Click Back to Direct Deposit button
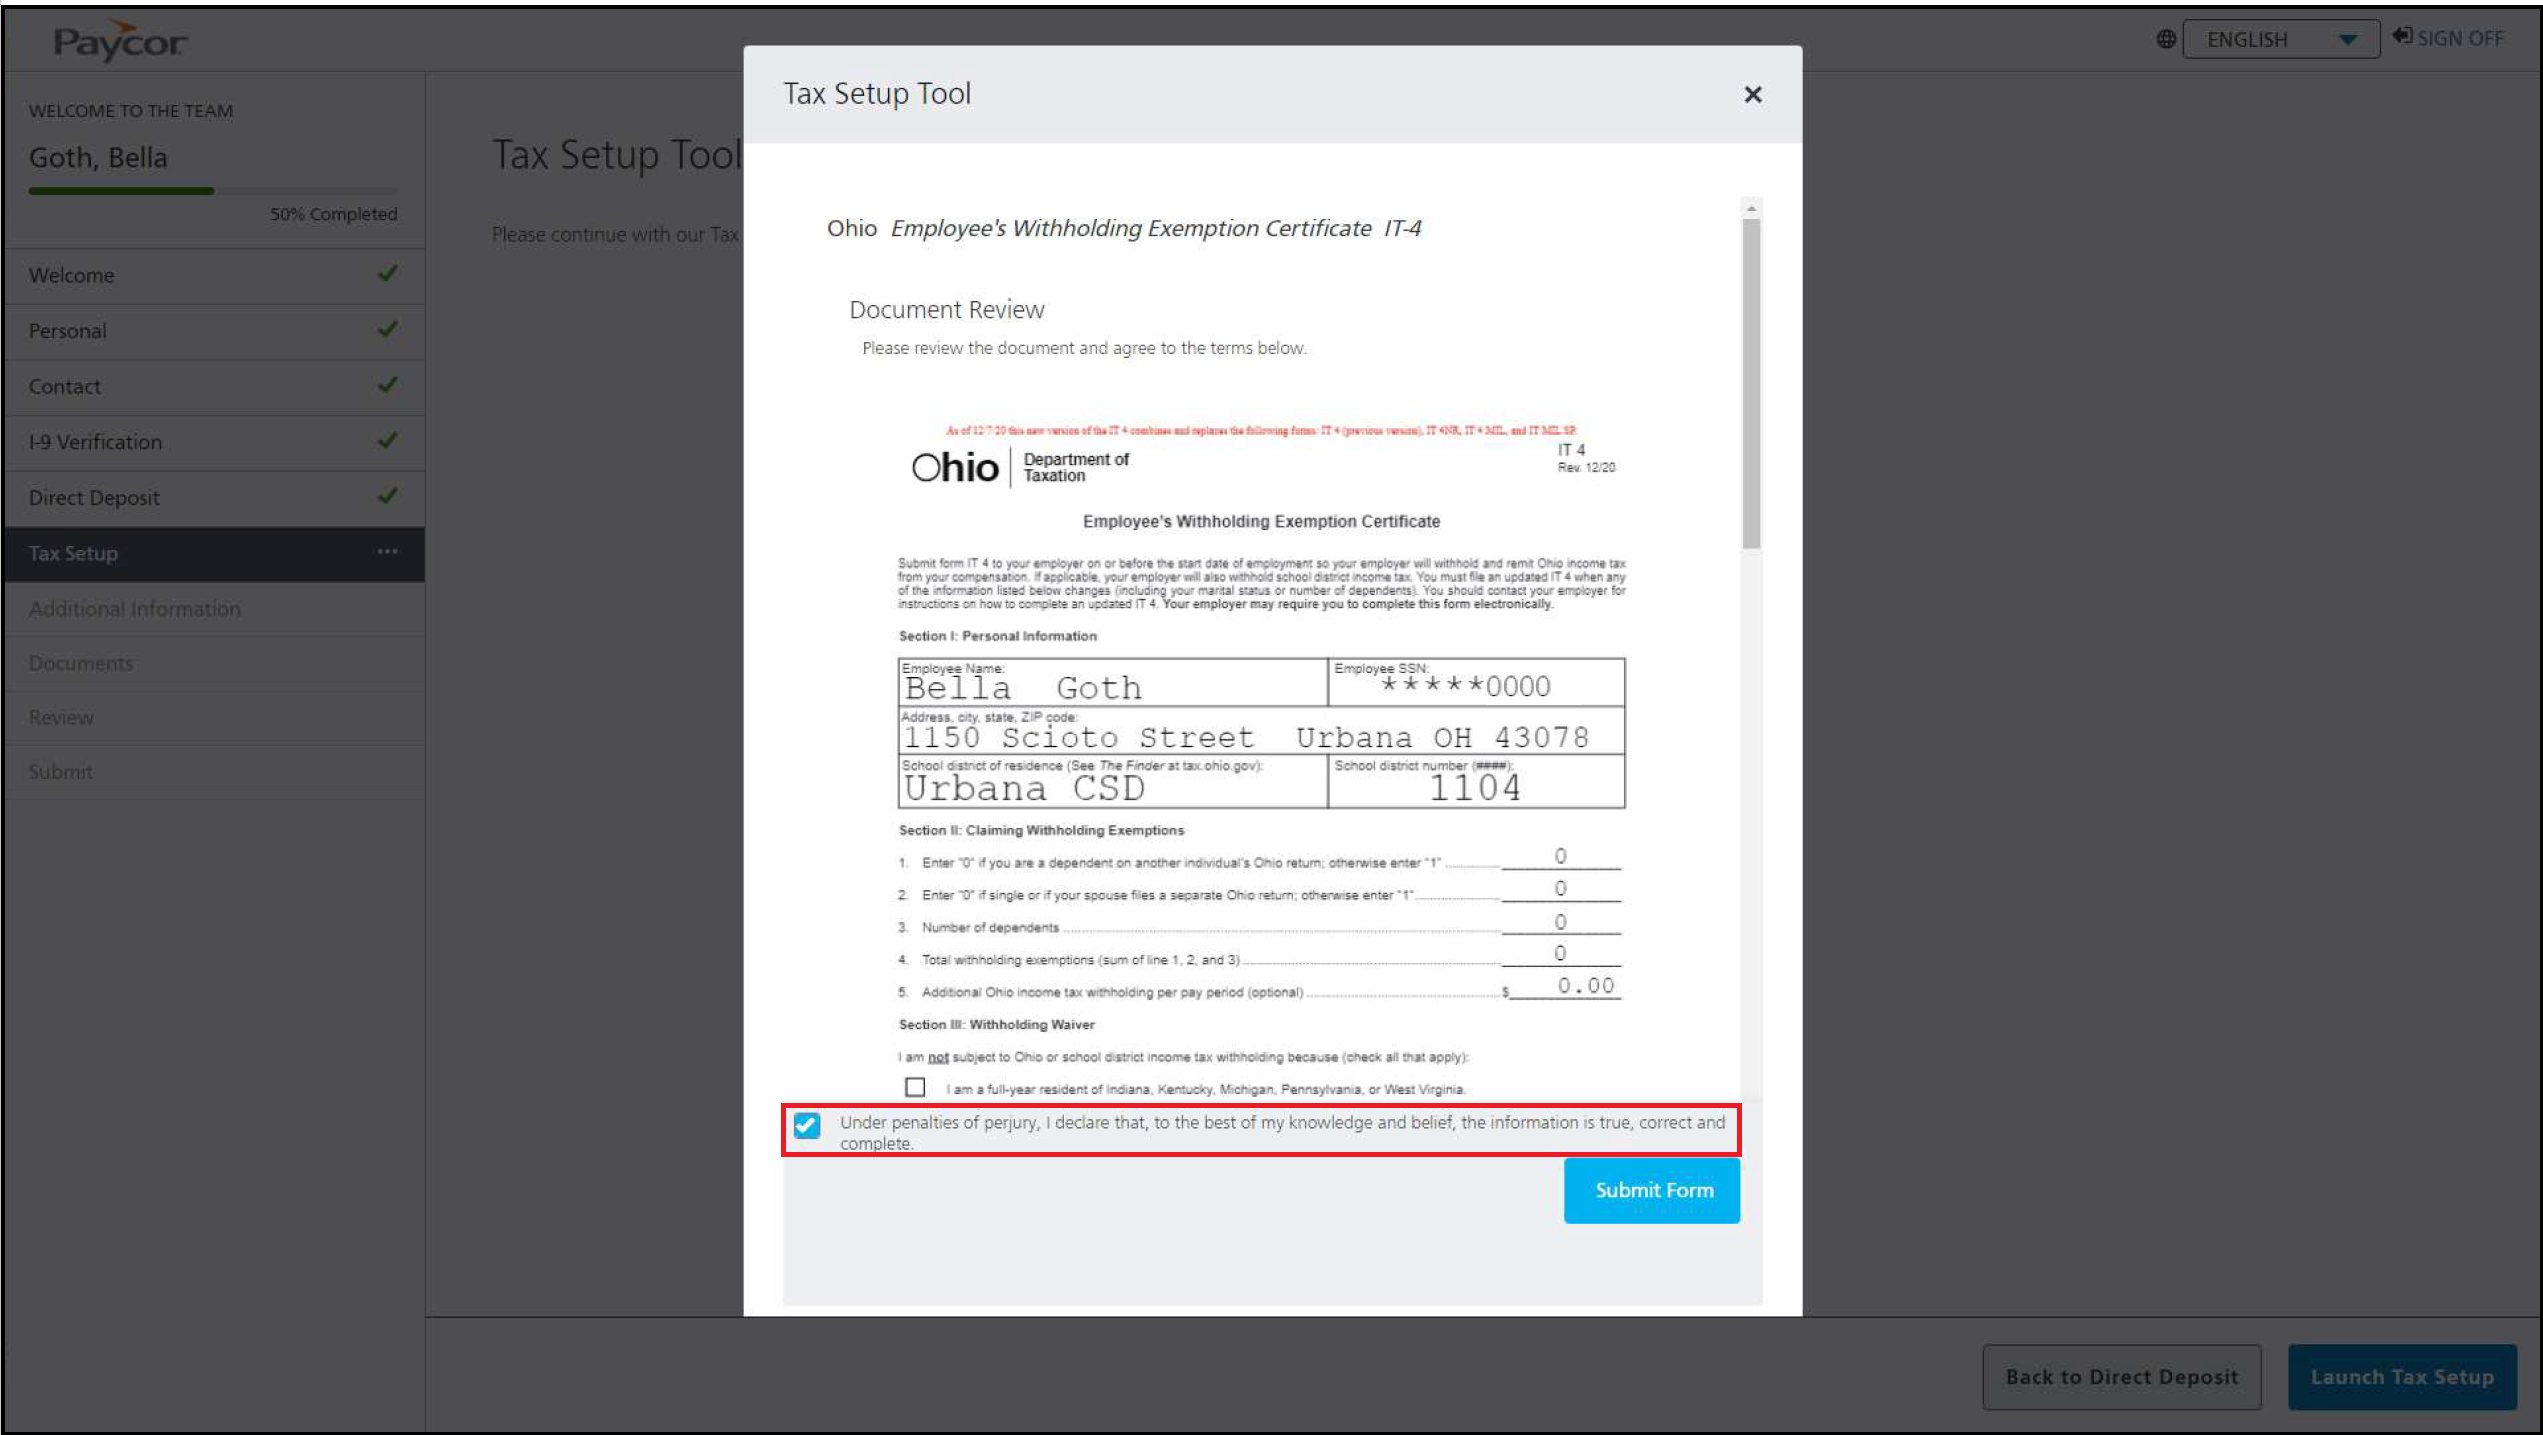This screenshot has width=2543, height=1435. click(2121, 1377)
